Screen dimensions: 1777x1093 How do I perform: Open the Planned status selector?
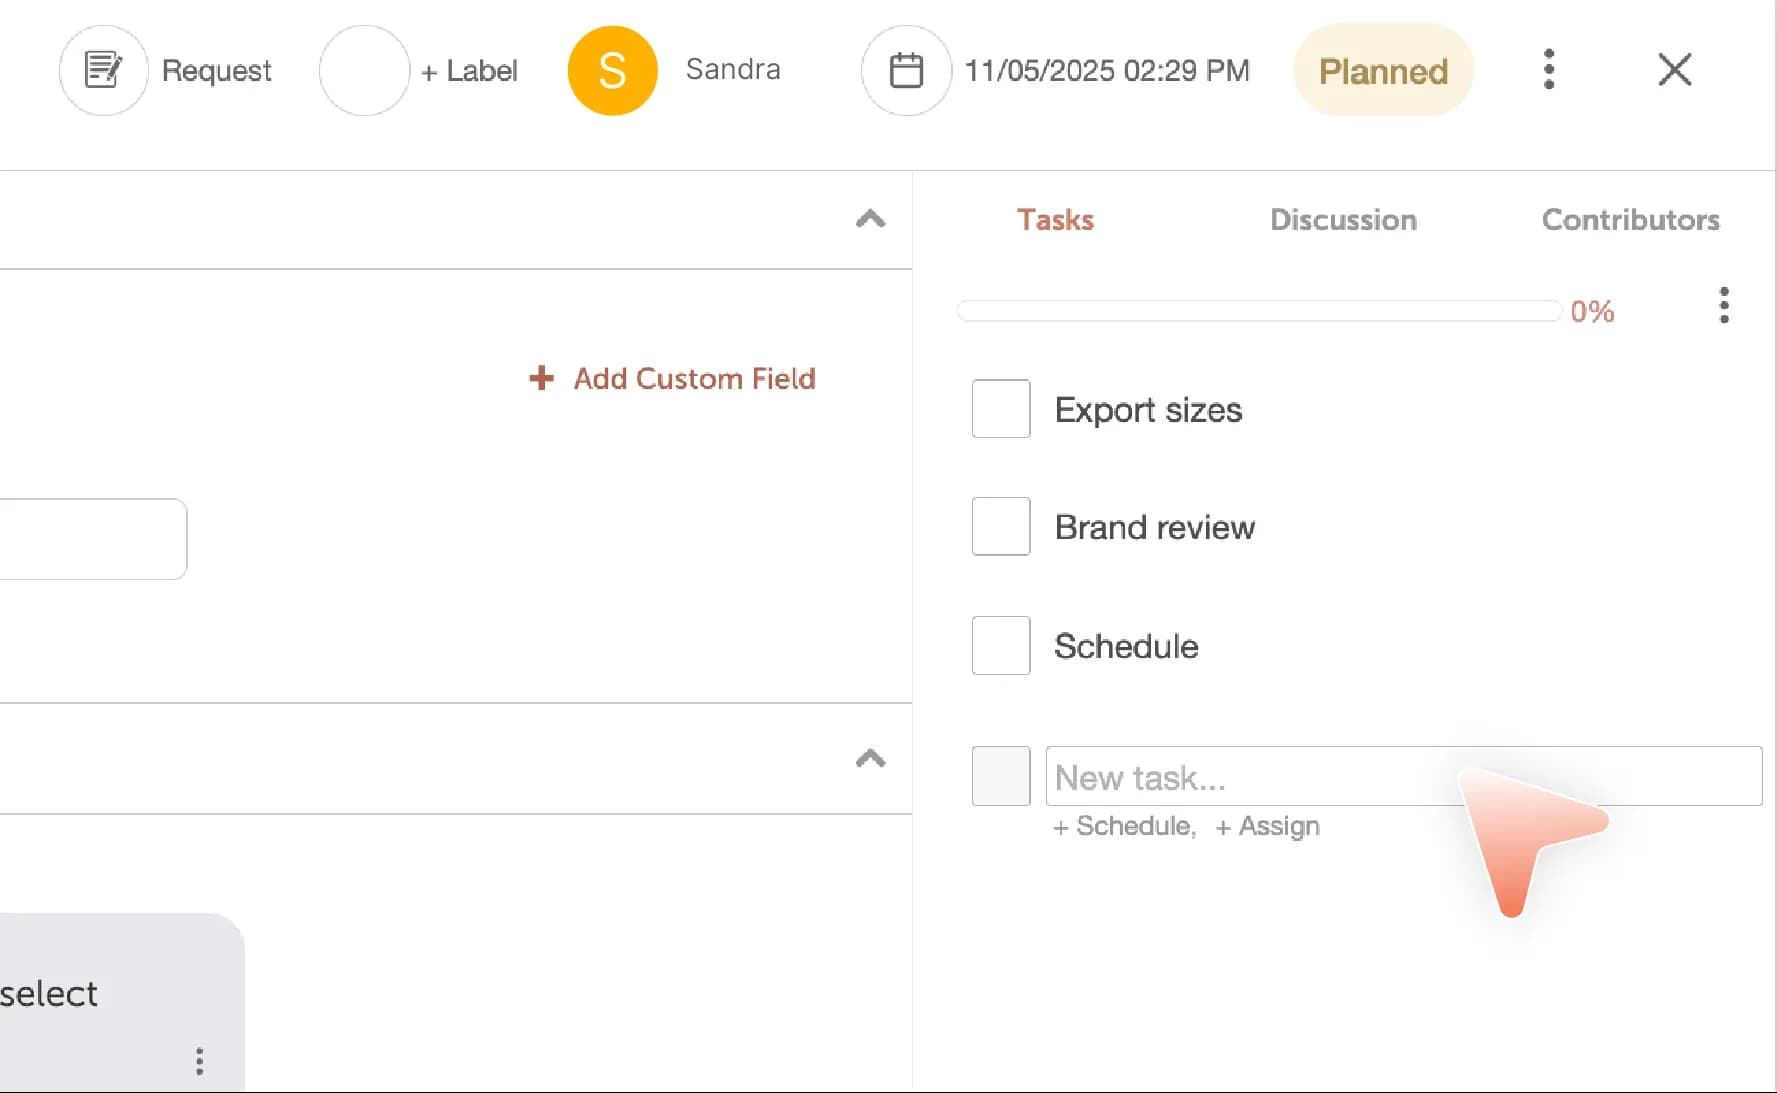tap(1383, 70)
